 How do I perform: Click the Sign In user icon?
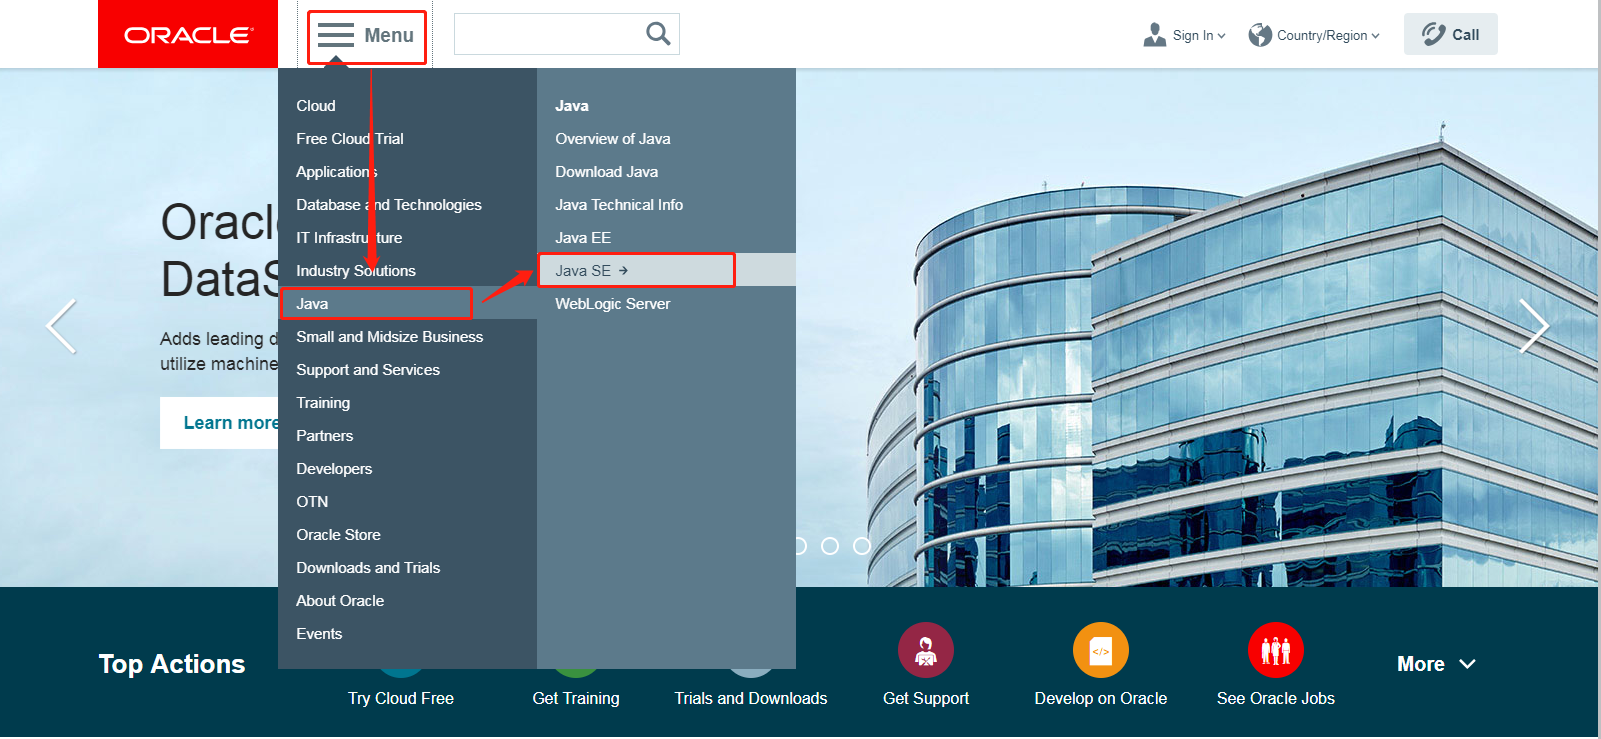[1155, 35]
